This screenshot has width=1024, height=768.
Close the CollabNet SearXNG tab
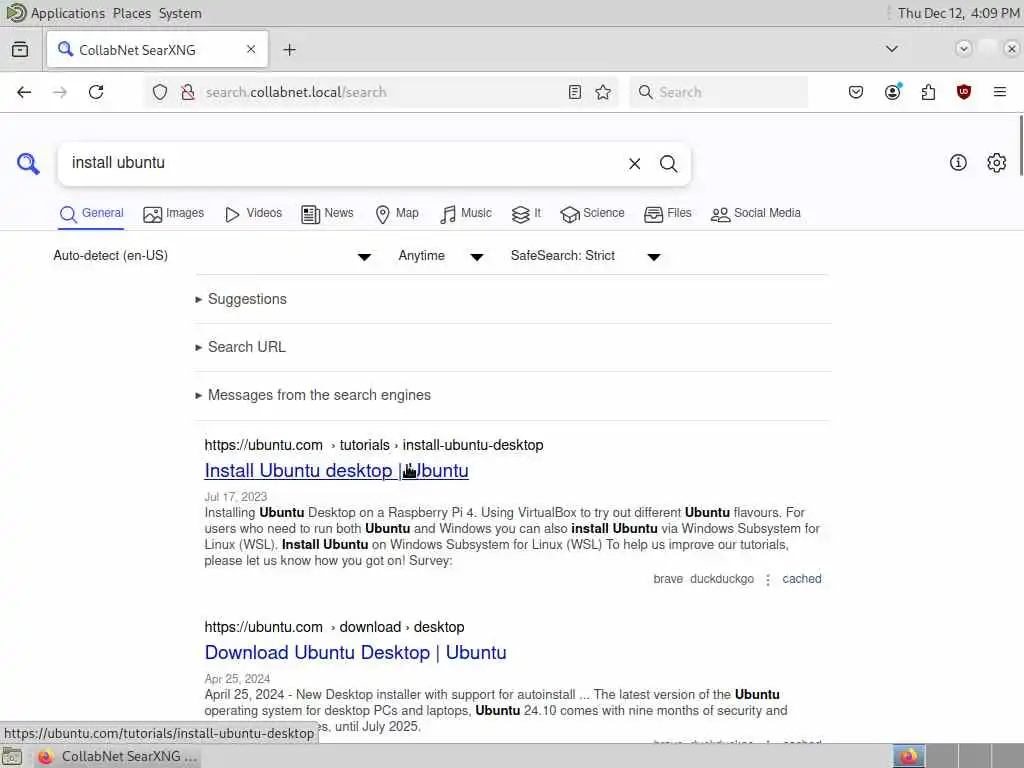(x=251, y=49)
